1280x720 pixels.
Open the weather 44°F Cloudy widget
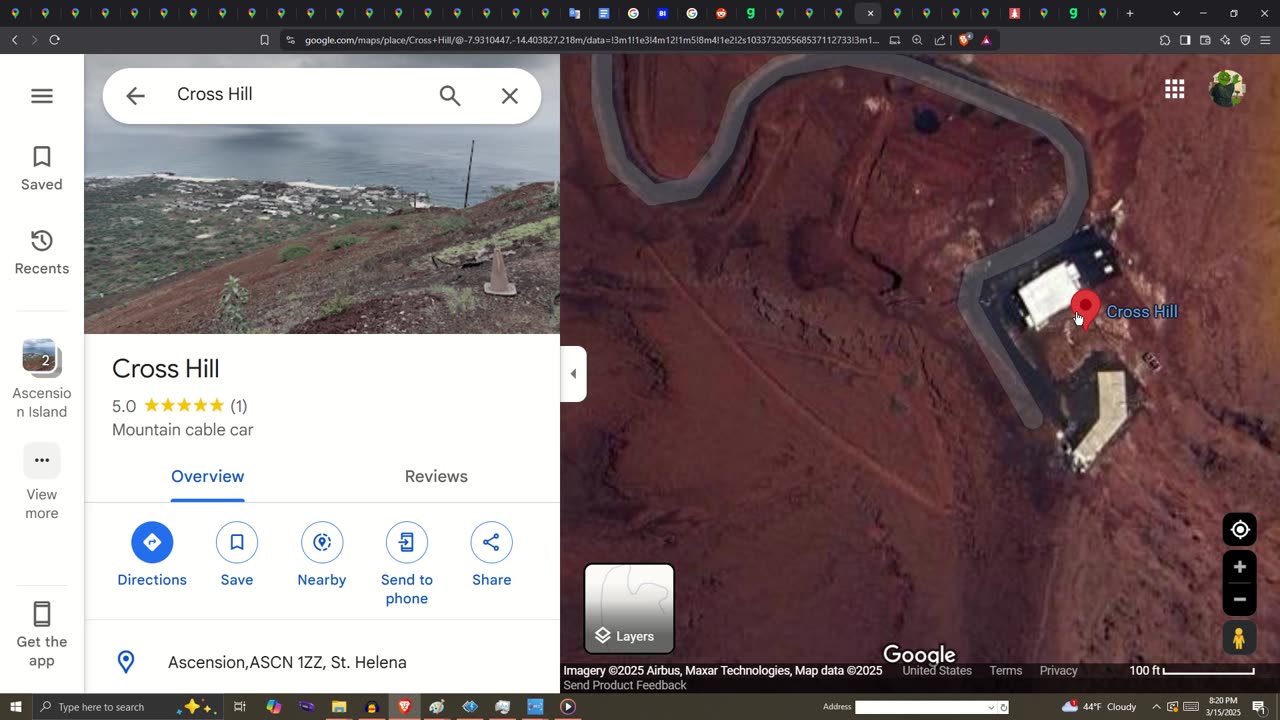[x=1099, y=707]
